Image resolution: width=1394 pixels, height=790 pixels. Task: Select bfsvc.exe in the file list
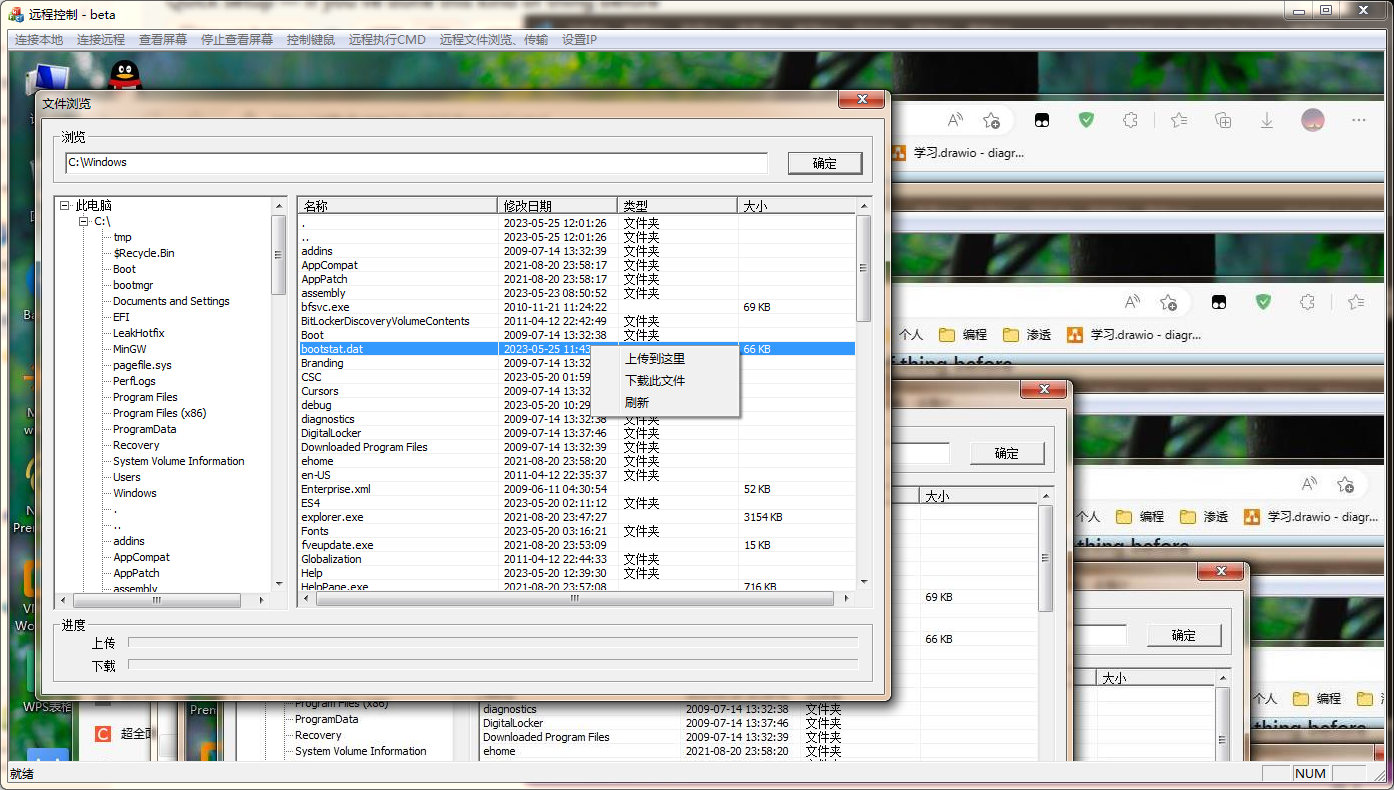325,307
